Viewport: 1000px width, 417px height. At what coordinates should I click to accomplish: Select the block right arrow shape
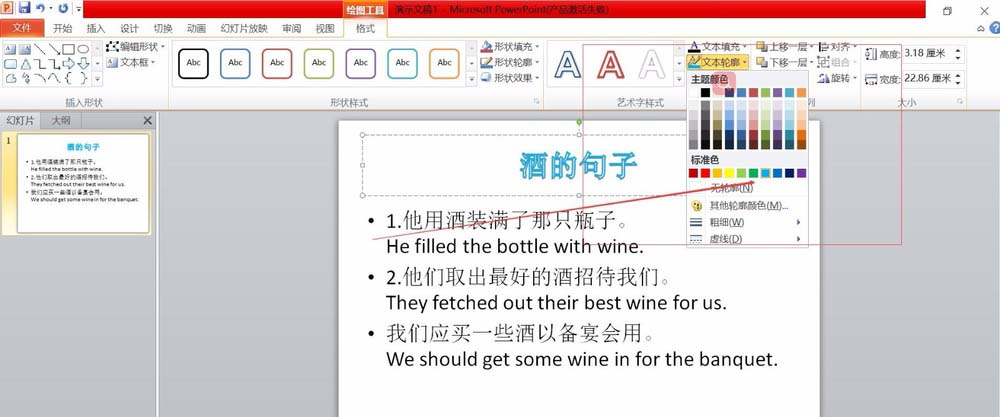coord(68,64)
